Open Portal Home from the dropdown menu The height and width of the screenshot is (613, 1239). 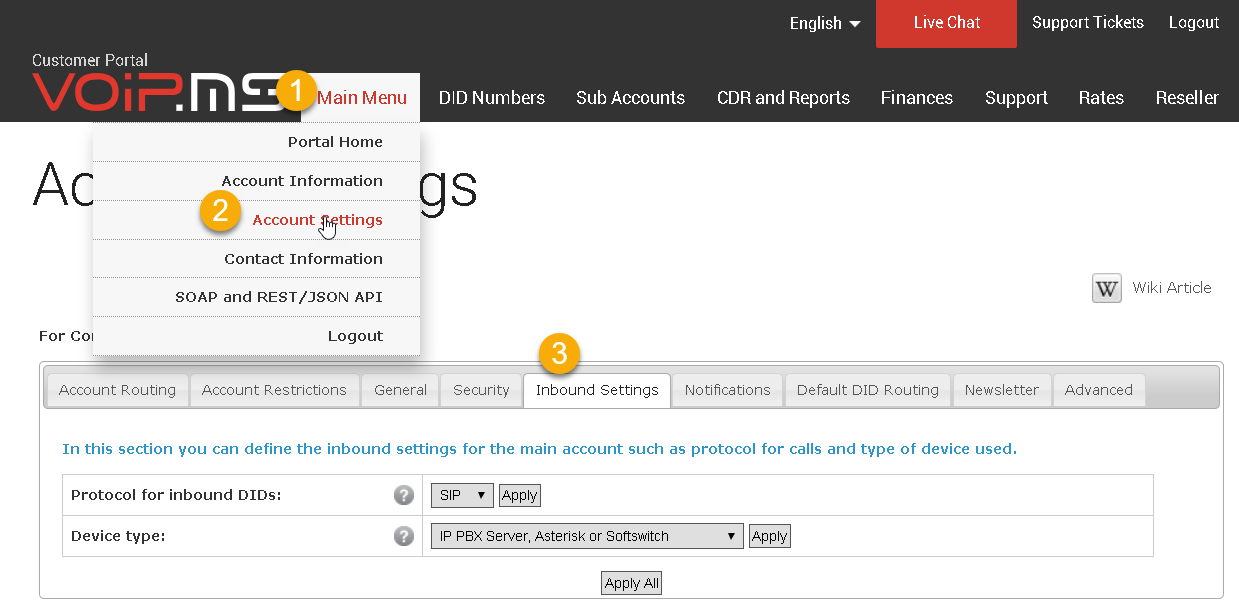point(335,142)
